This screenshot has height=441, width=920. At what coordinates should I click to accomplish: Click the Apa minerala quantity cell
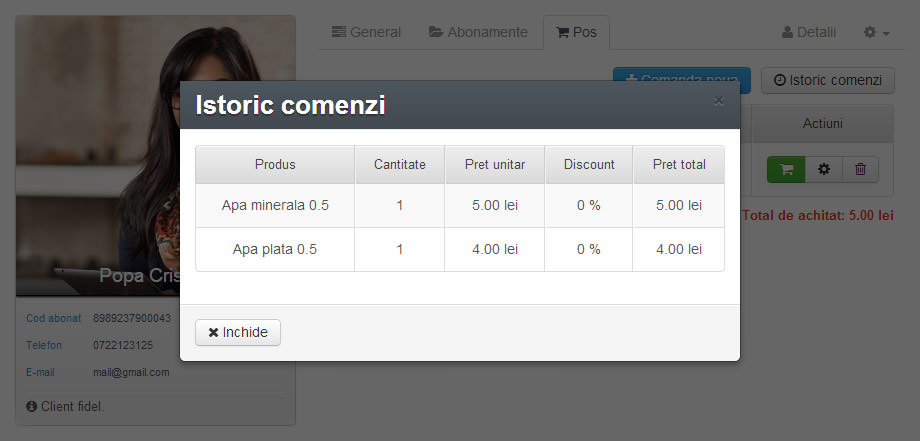tap(400, 206)
